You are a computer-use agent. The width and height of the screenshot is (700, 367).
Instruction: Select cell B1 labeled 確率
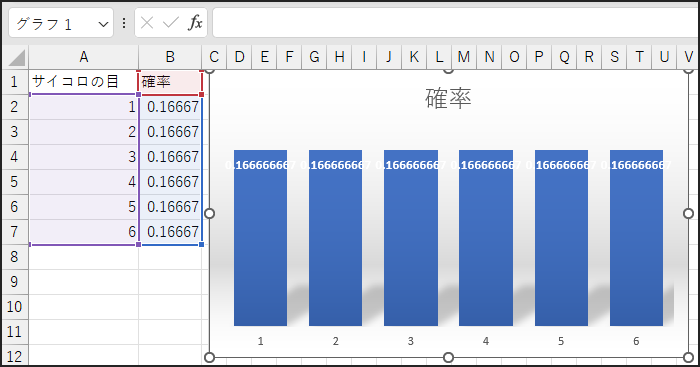(170, 82)
